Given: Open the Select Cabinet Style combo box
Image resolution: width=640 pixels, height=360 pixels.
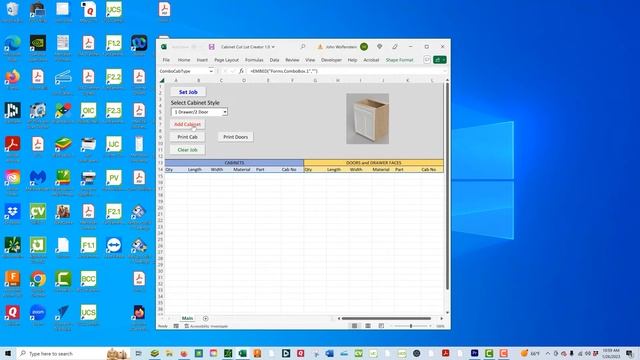Looking at the screenshot, I should [x=199, y=112].
